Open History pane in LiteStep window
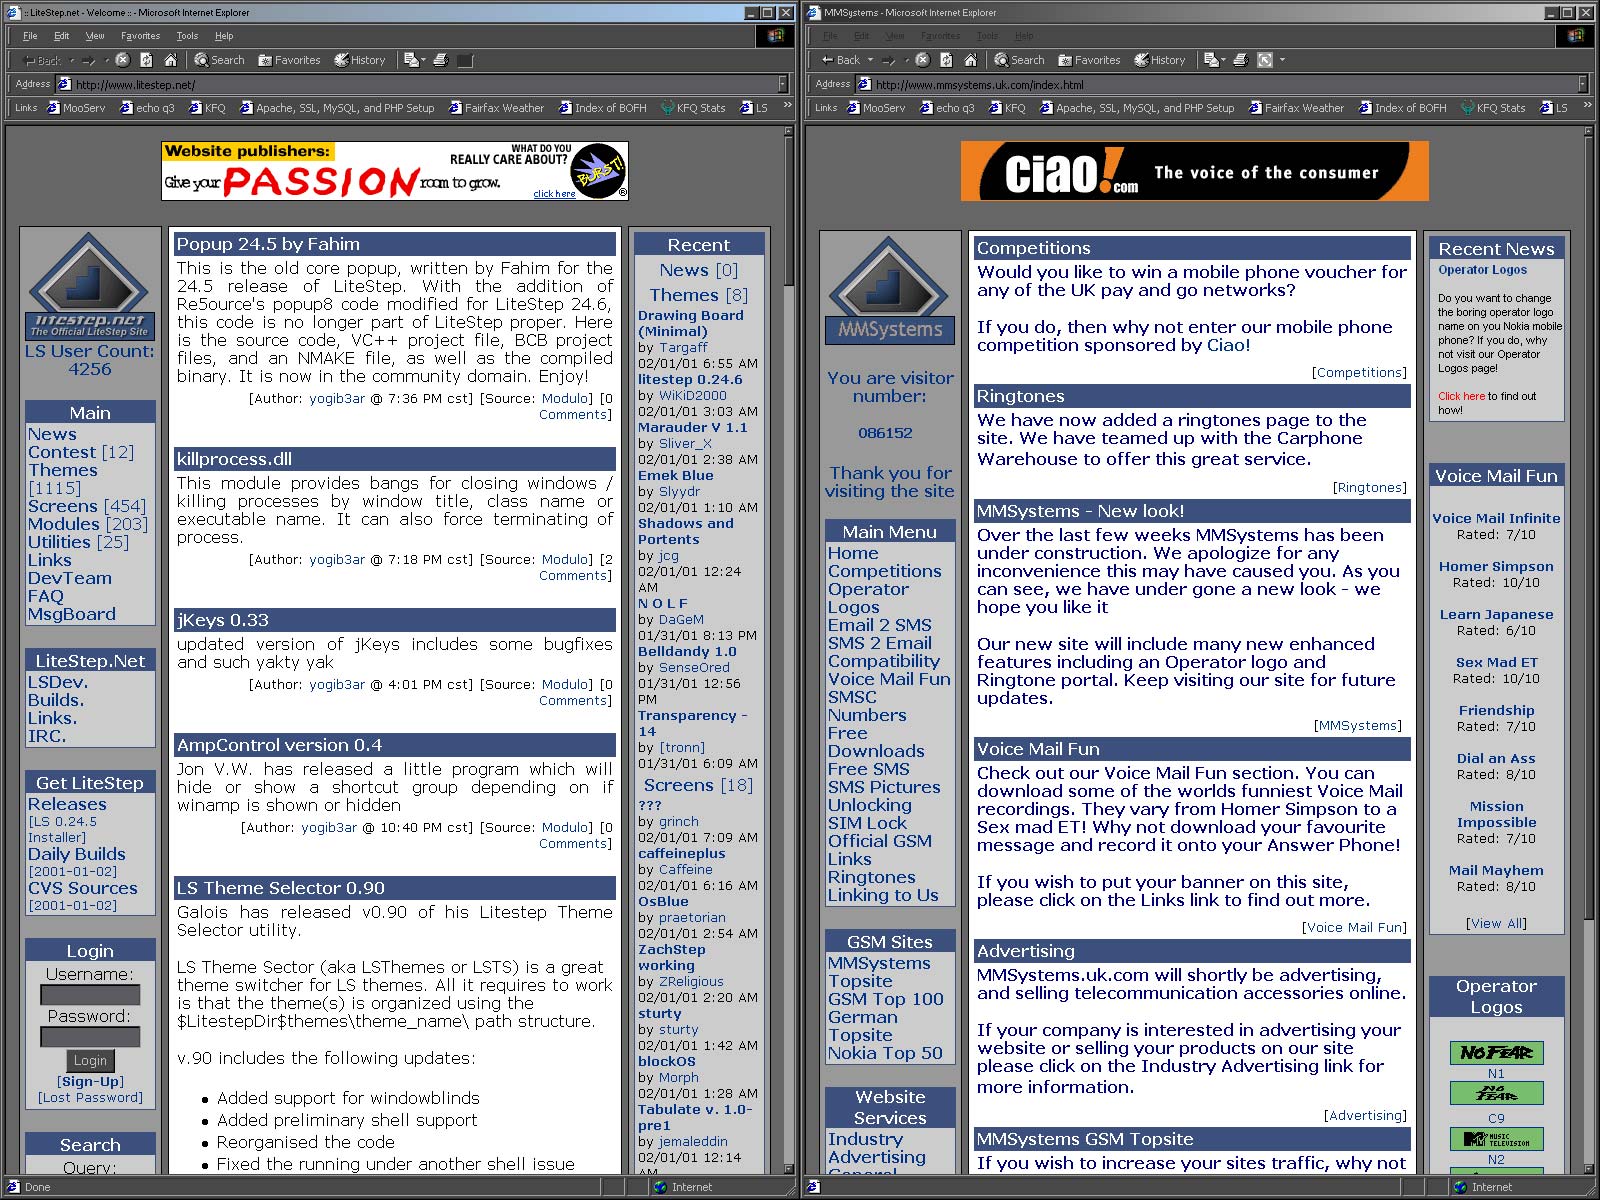This screenshot has width=1600, height=1200. [359, 60]
